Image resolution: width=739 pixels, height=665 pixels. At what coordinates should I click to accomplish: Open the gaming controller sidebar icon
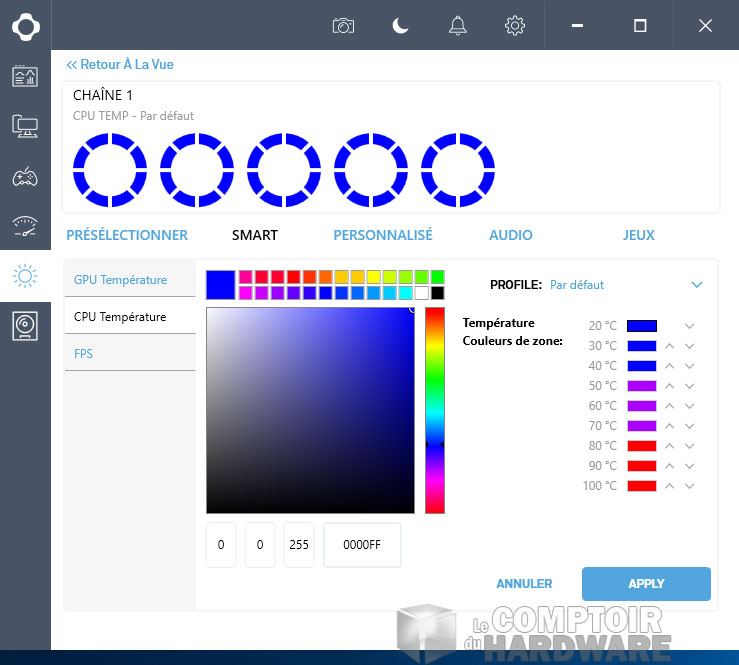(25, 177)
